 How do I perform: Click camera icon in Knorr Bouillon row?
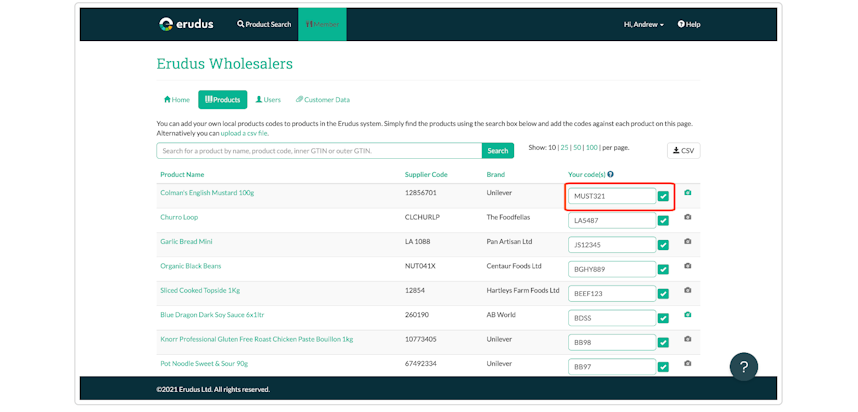[688, 339]
